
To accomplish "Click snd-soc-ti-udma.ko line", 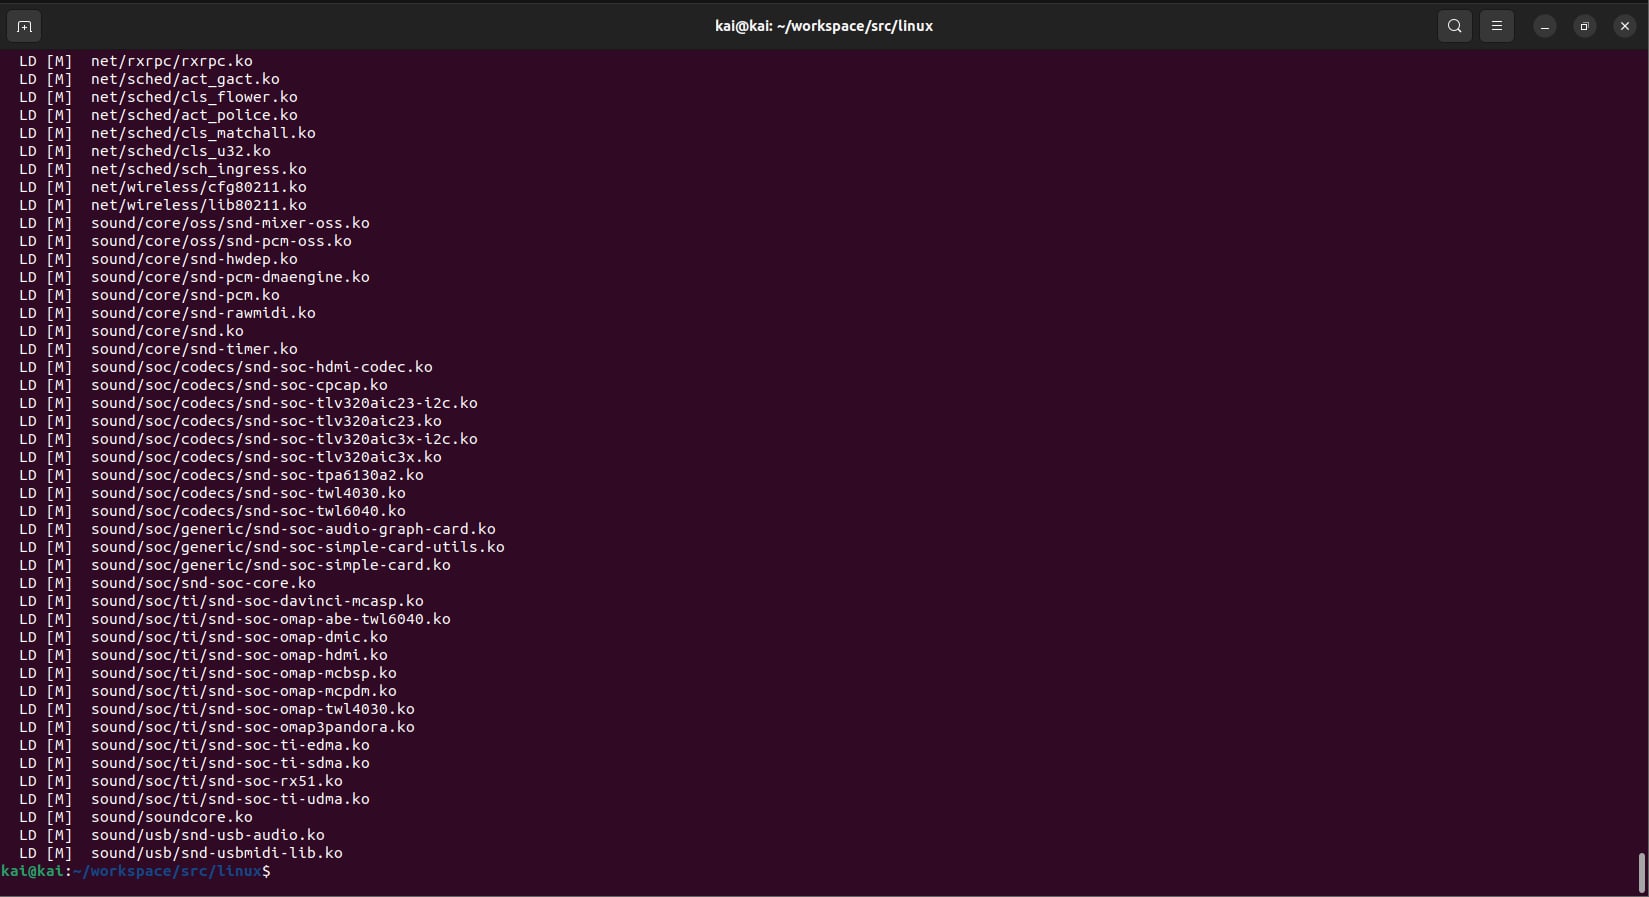I will point(194,799).
